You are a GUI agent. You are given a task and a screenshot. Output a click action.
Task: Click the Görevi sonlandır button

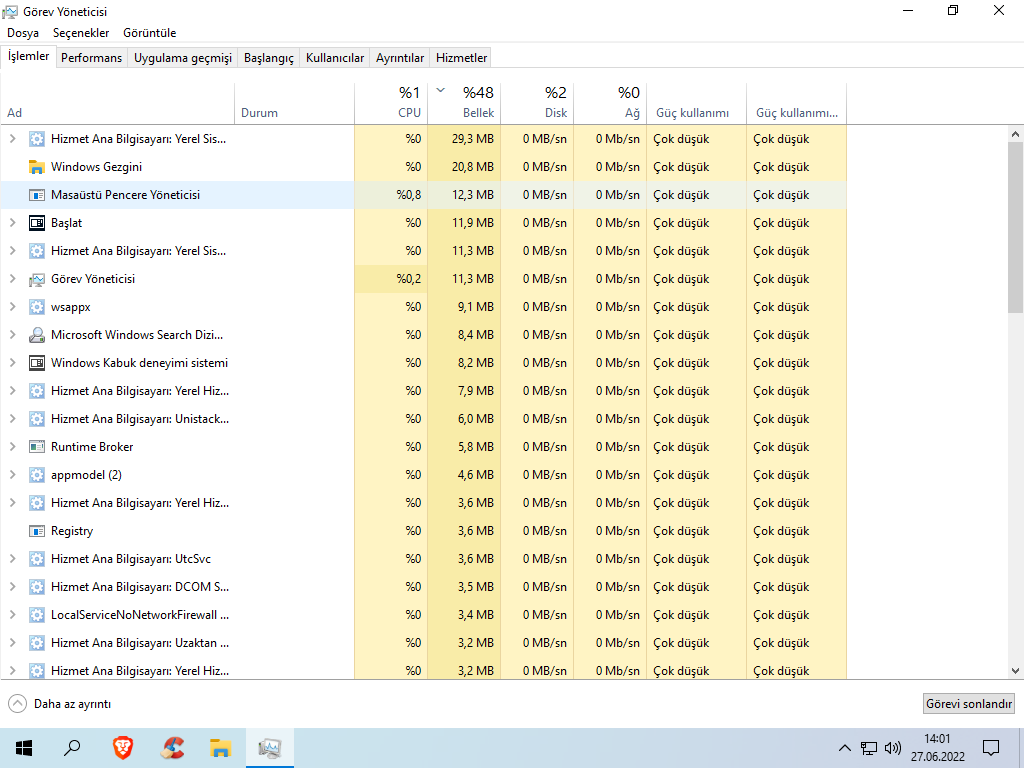click(969, 704)
